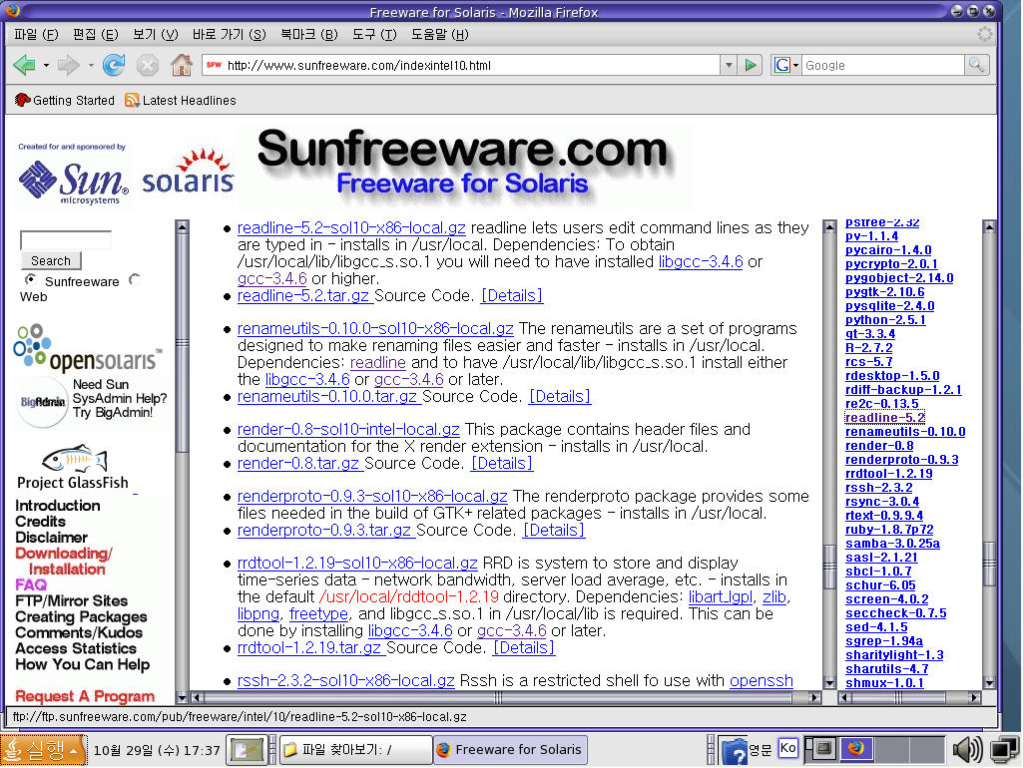Click the openssh link in rssh description
This screenshot has height=768, width=1024.
coord(761,680)
